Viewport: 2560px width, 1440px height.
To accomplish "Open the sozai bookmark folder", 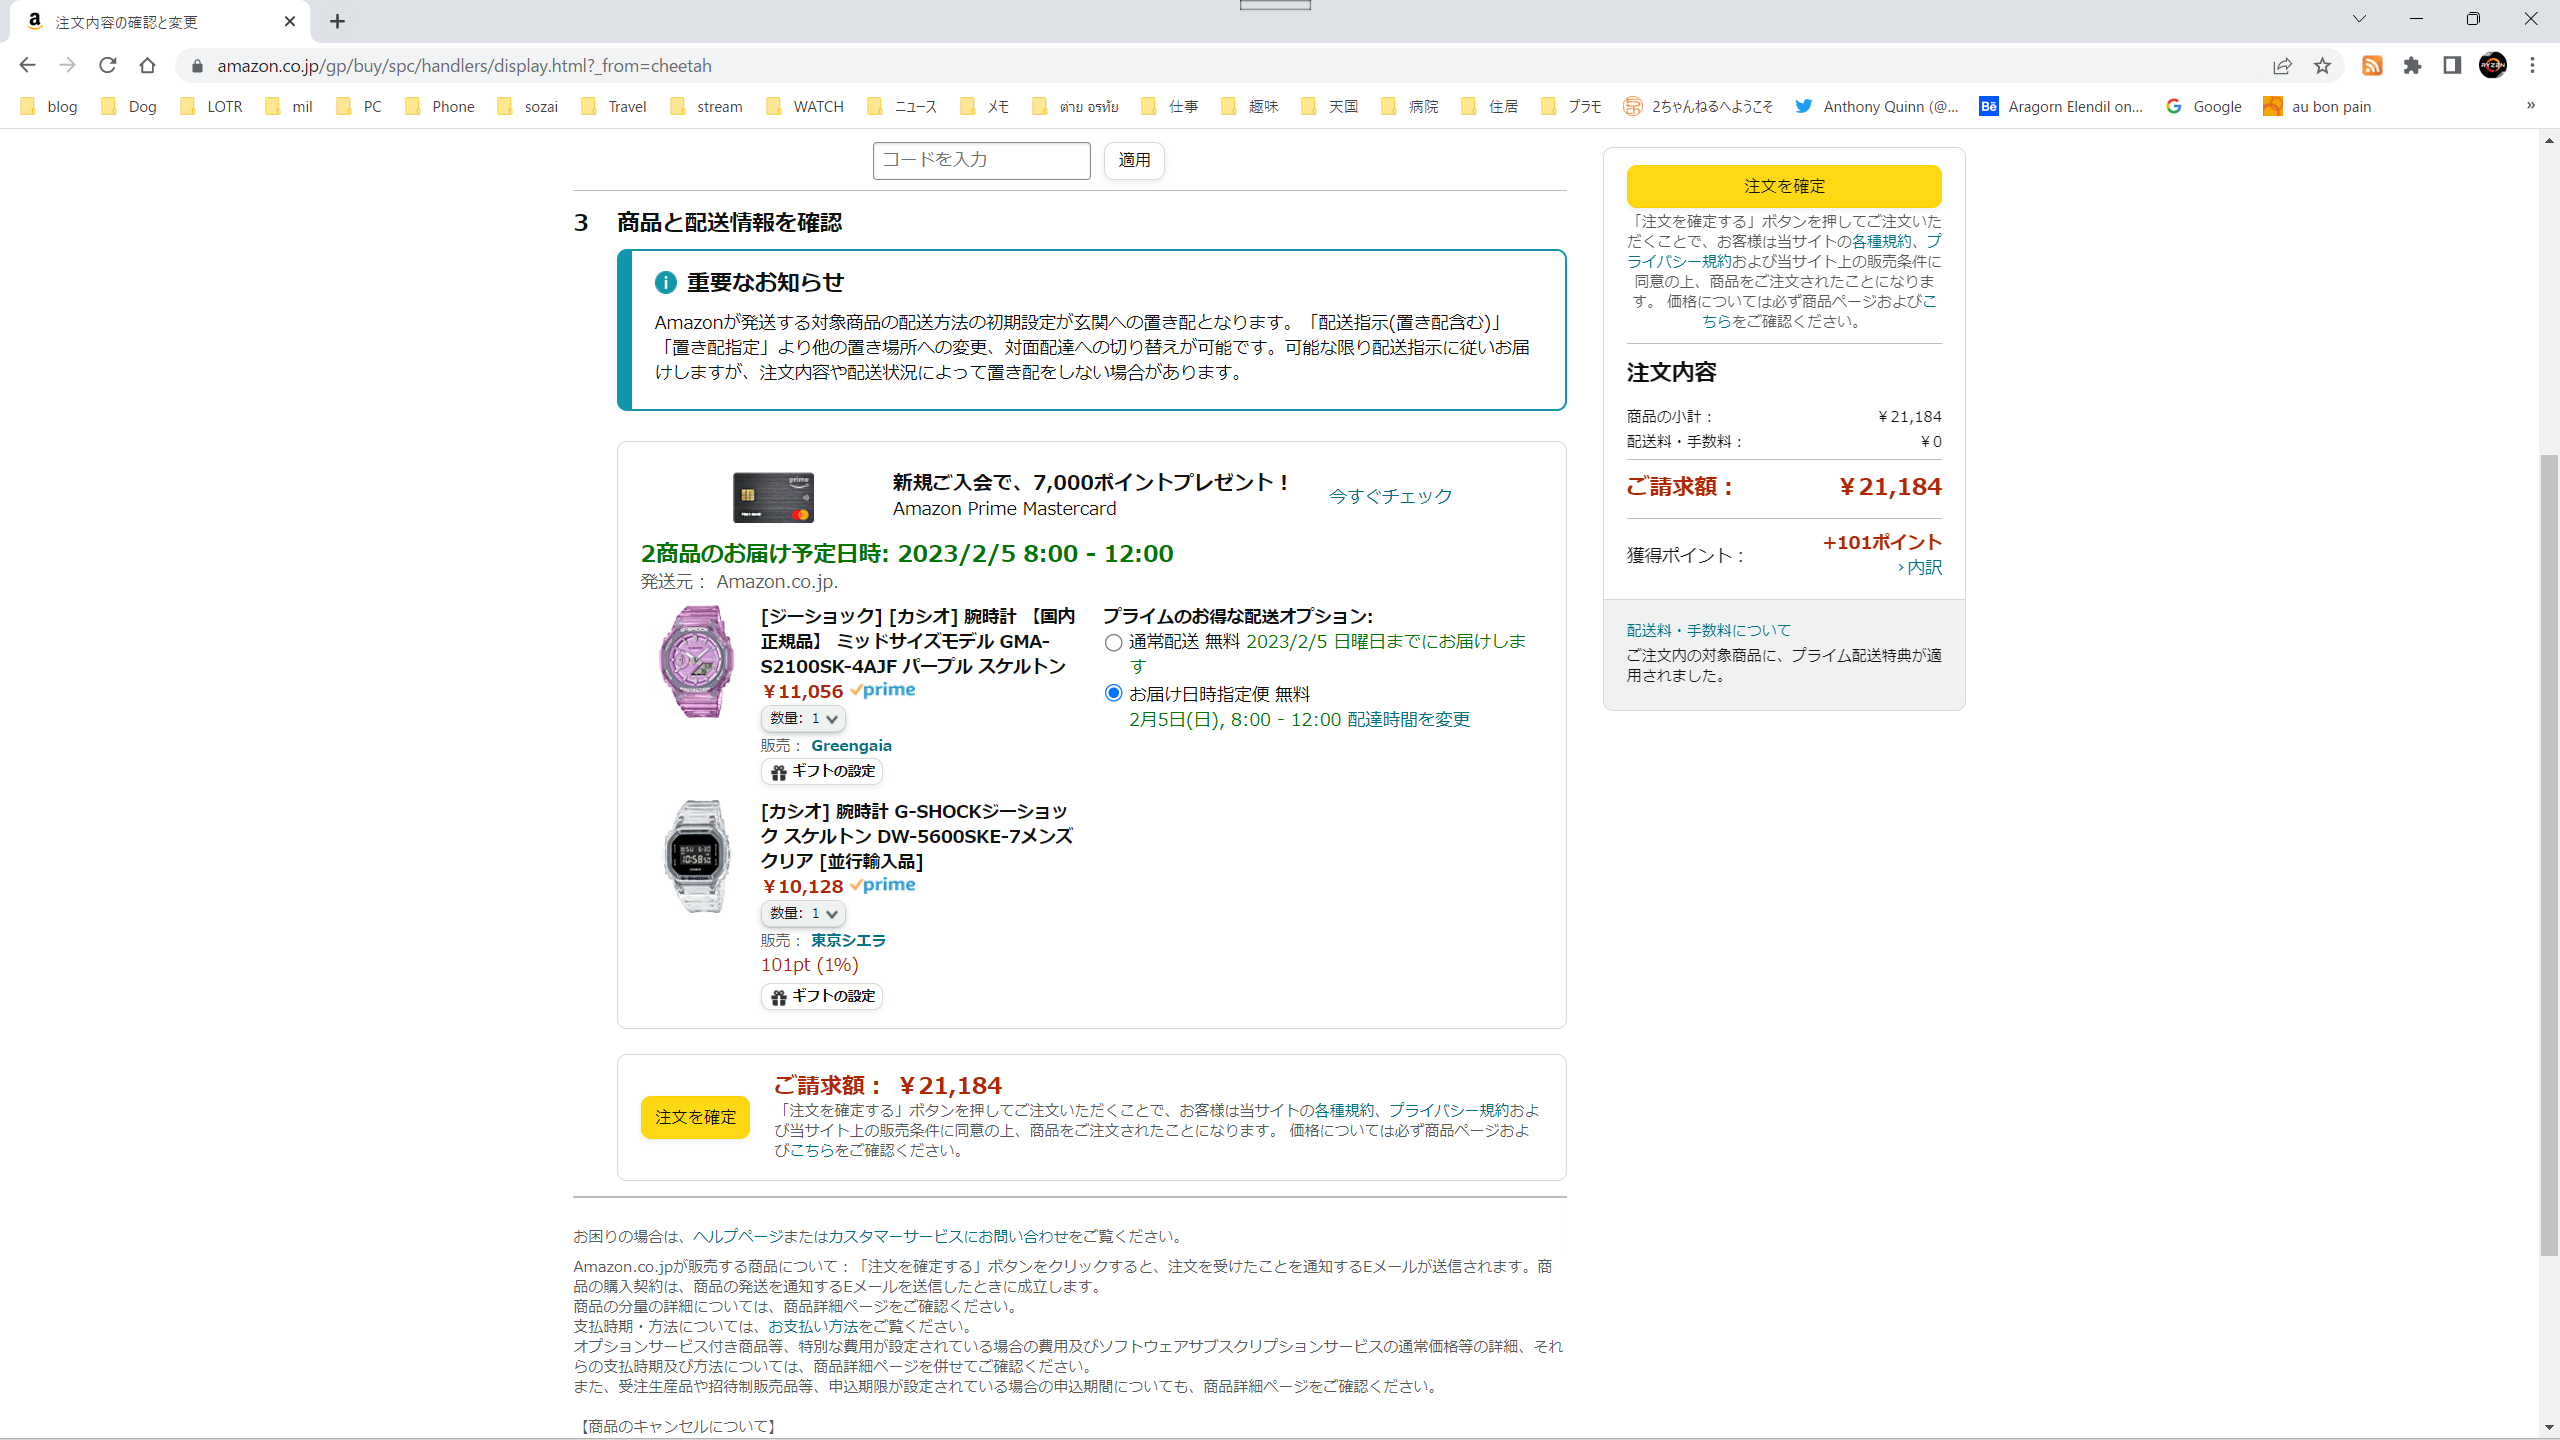I will 528,106.
